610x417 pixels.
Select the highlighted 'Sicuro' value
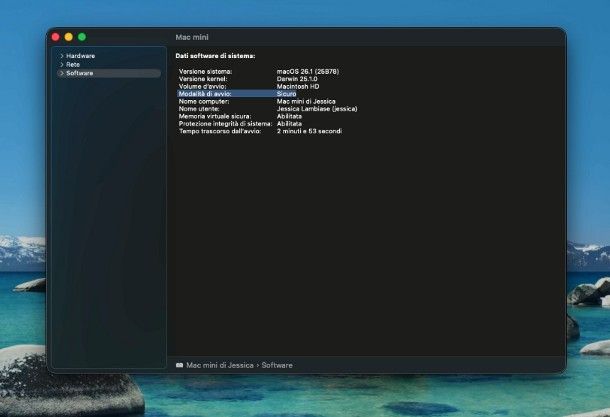pos(287,94)
